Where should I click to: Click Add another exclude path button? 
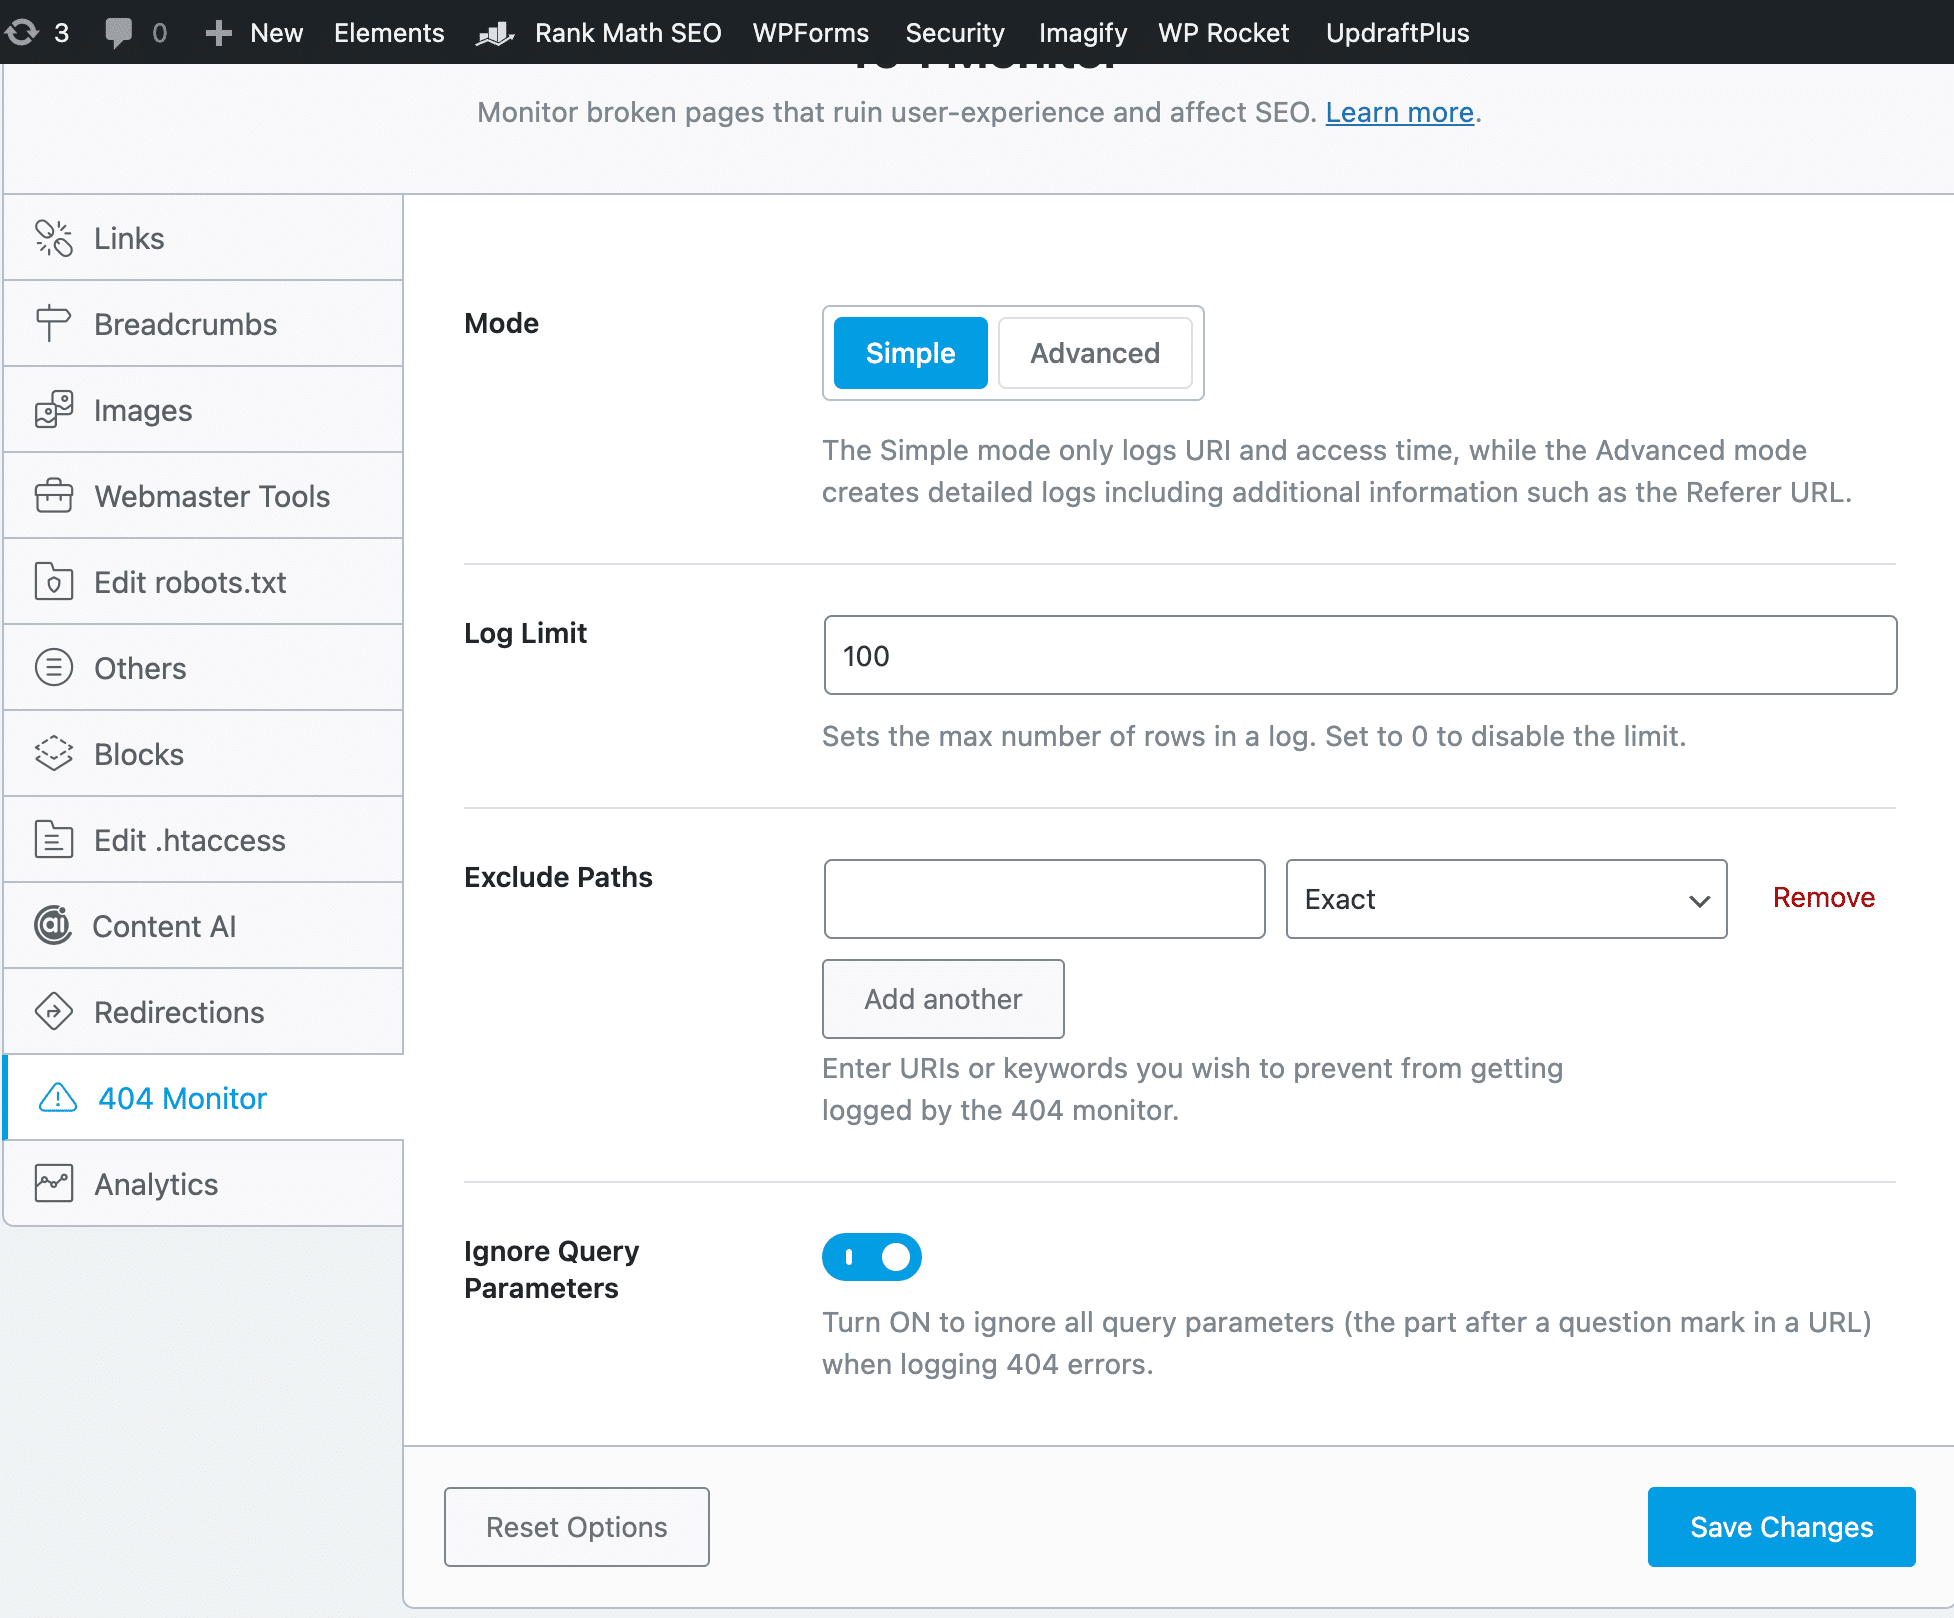943,999
